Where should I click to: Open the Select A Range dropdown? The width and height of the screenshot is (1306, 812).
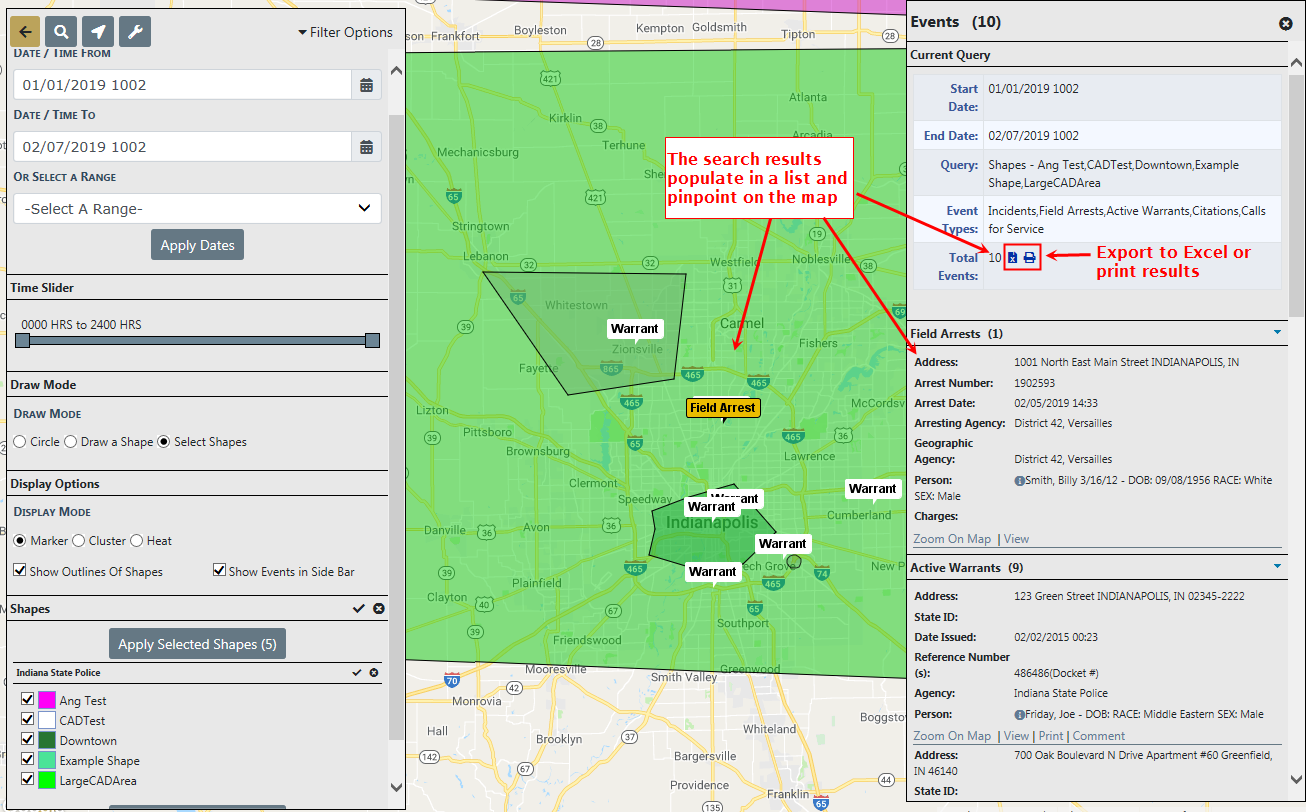[197, 209]
